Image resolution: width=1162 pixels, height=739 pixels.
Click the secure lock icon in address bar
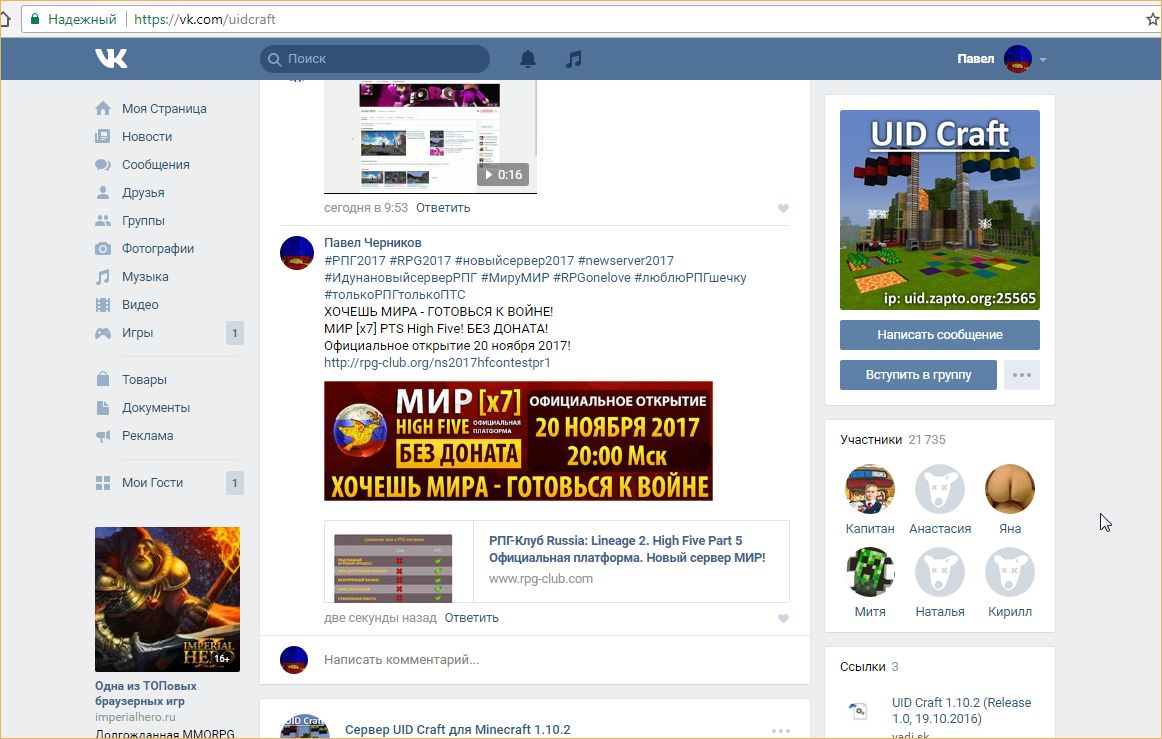click(35, 19)
